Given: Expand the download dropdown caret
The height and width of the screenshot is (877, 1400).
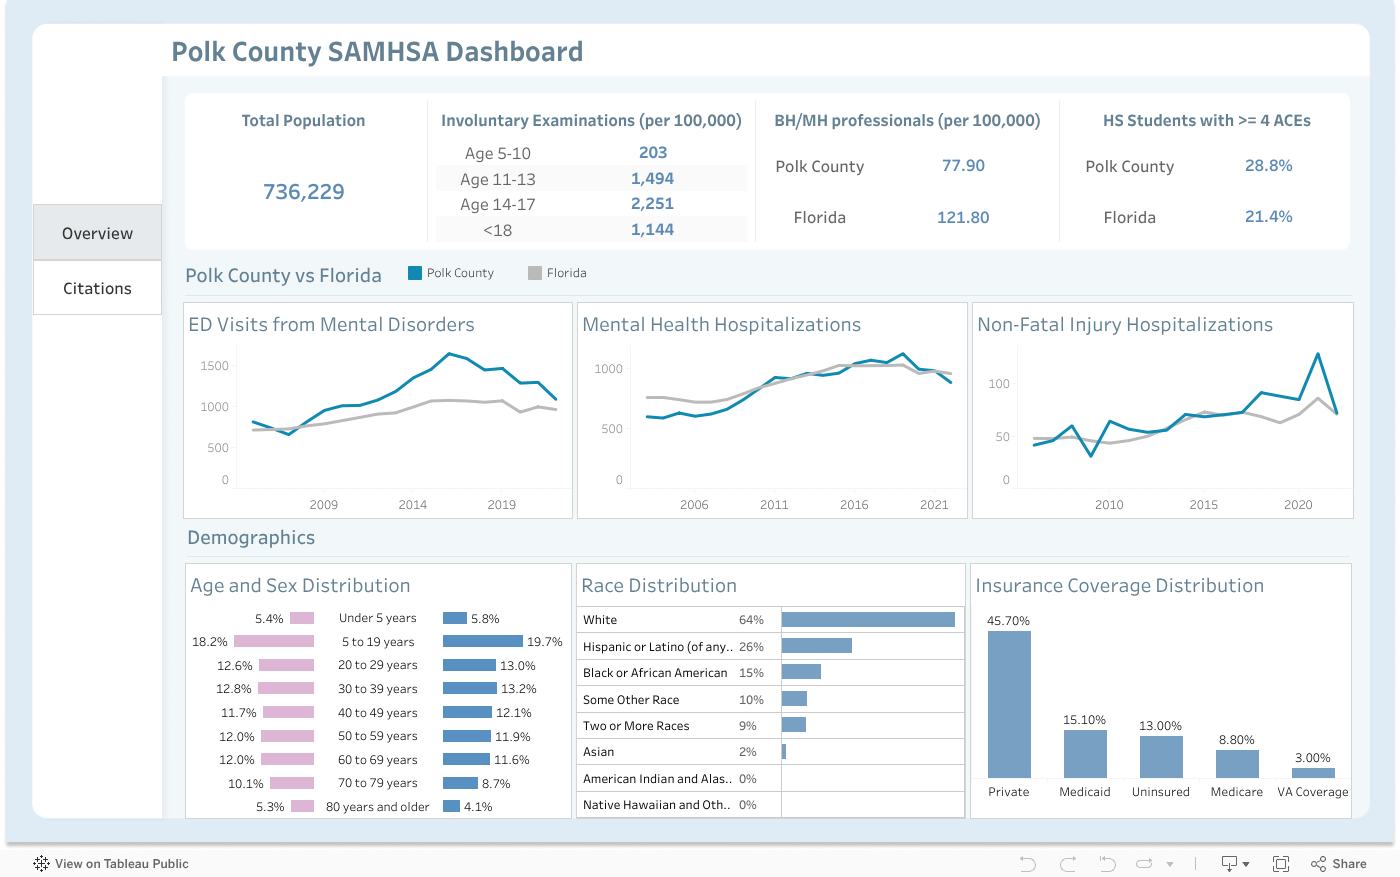Looking at the screenshot, I should (x=1246, y=865).
